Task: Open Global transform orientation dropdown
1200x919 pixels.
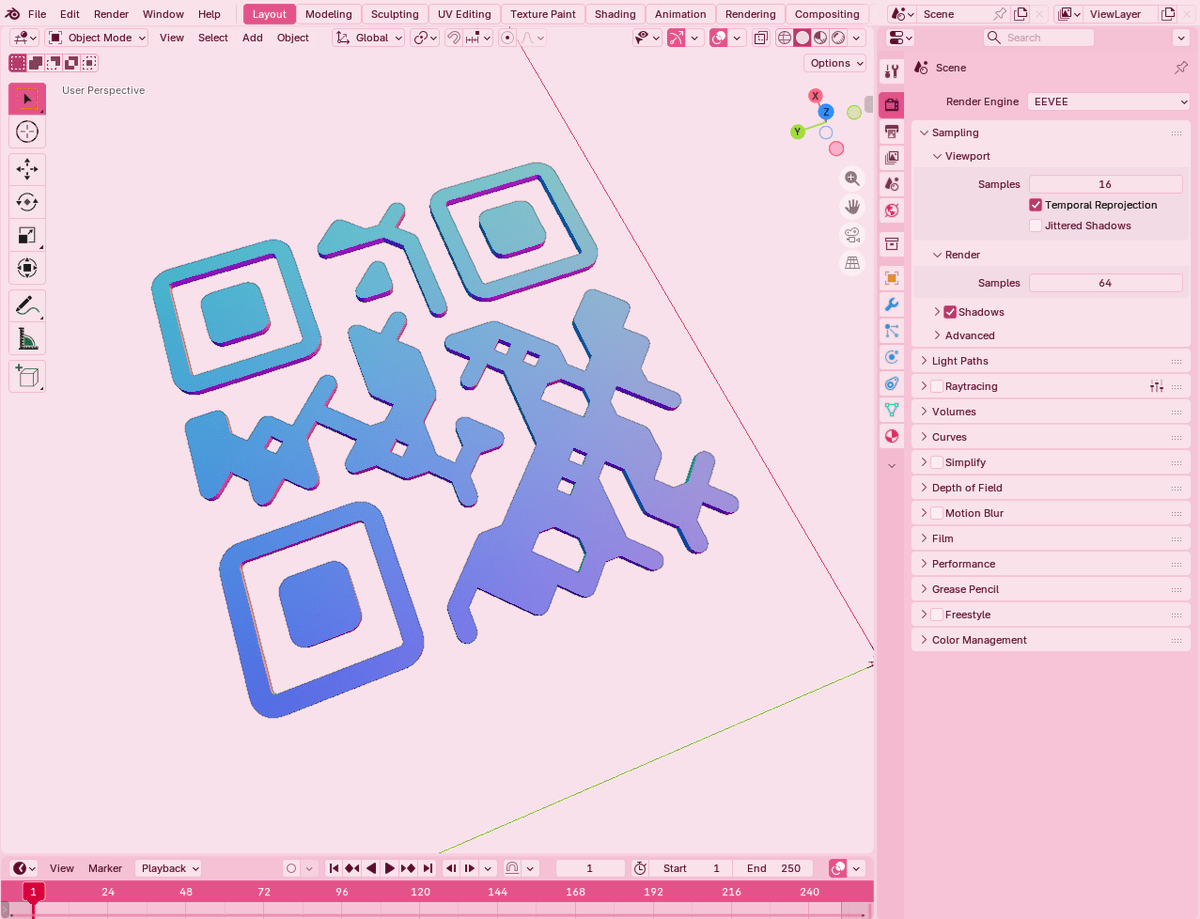Action: pos(368,38)
